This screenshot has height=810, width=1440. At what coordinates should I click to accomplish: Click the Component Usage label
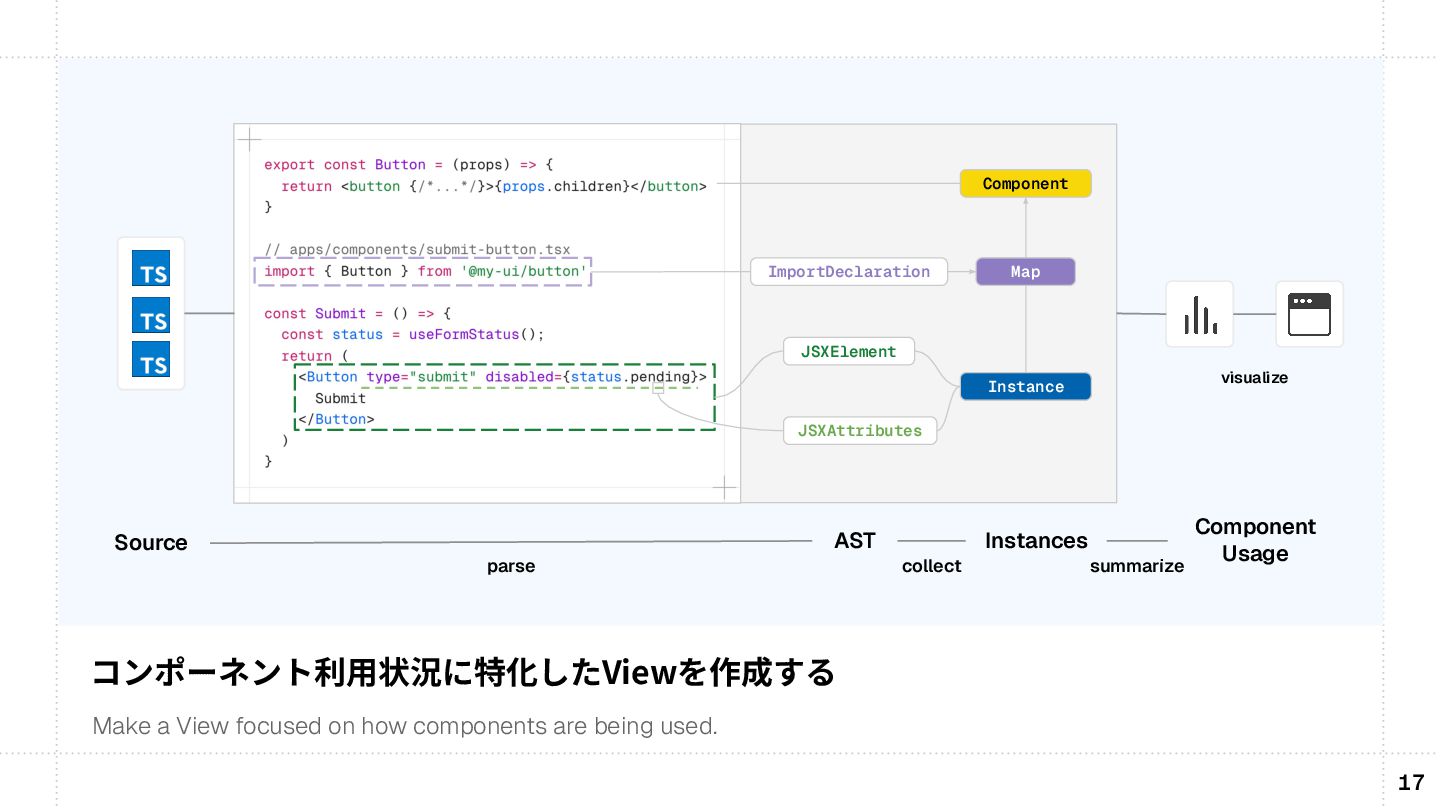[1255, 540]
